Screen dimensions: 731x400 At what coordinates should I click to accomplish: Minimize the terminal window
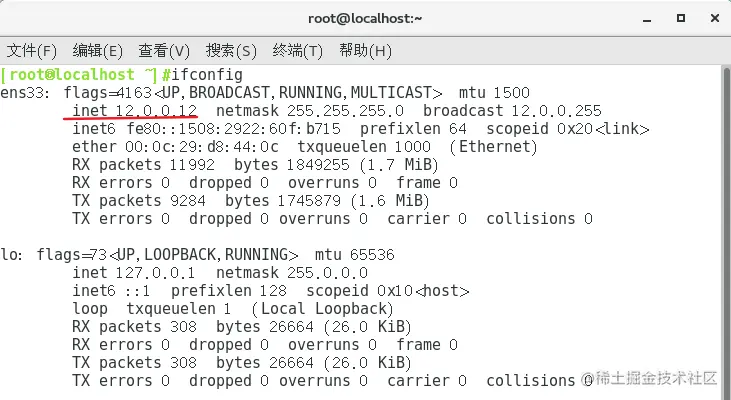pos(647,20)
